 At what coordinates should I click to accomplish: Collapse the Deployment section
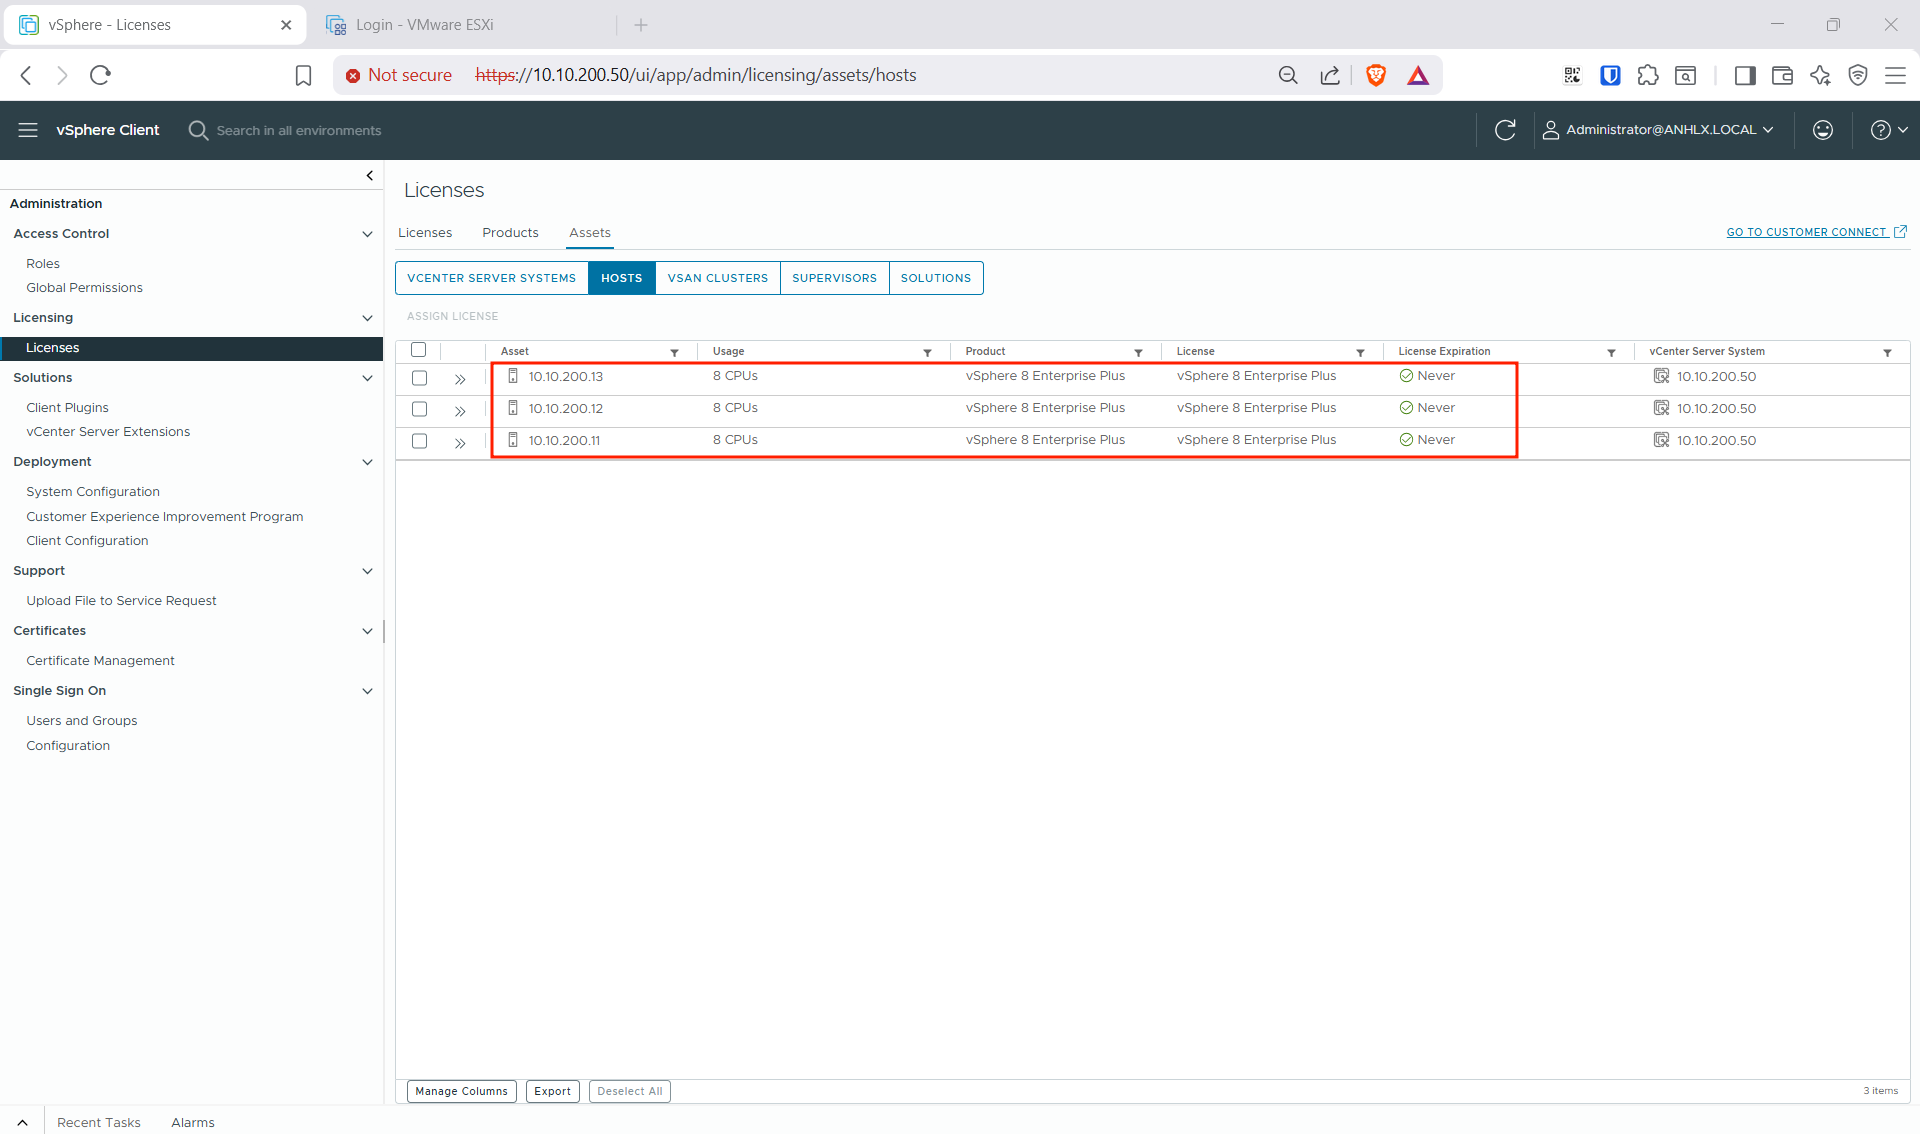pos(367,462)
